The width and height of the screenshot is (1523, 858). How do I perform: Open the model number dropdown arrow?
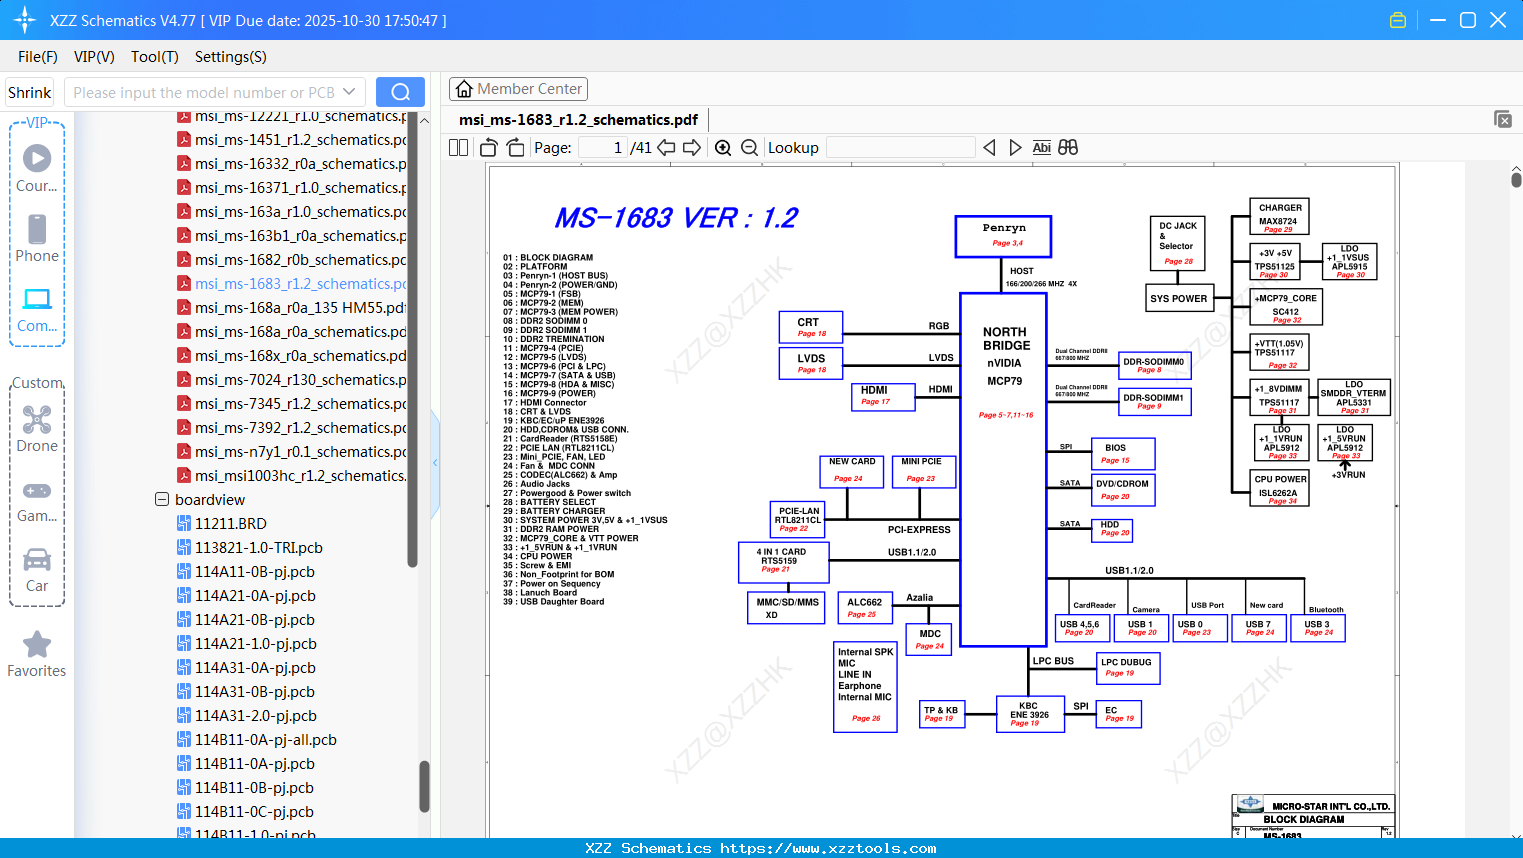point(349,92)
